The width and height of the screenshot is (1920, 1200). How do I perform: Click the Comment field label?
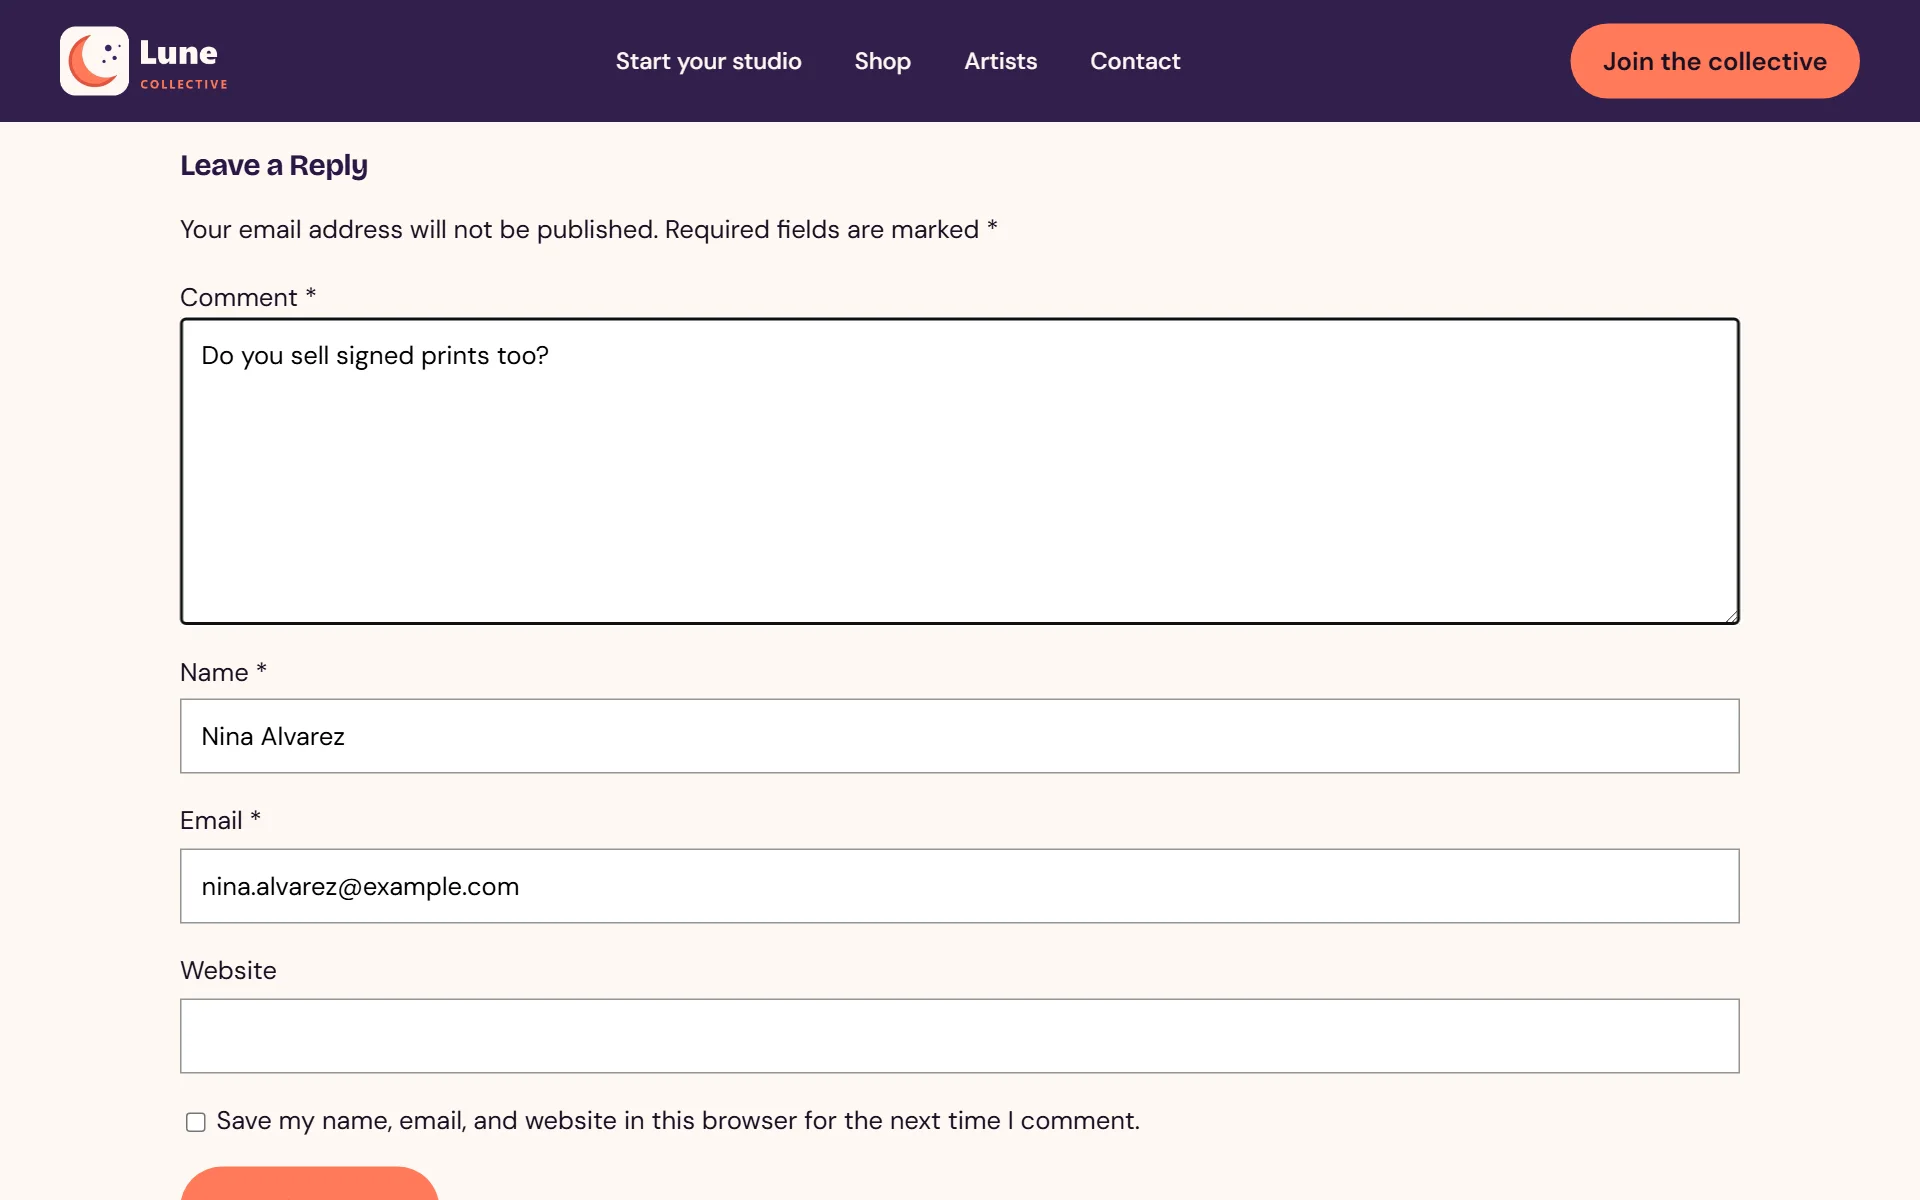248,297
